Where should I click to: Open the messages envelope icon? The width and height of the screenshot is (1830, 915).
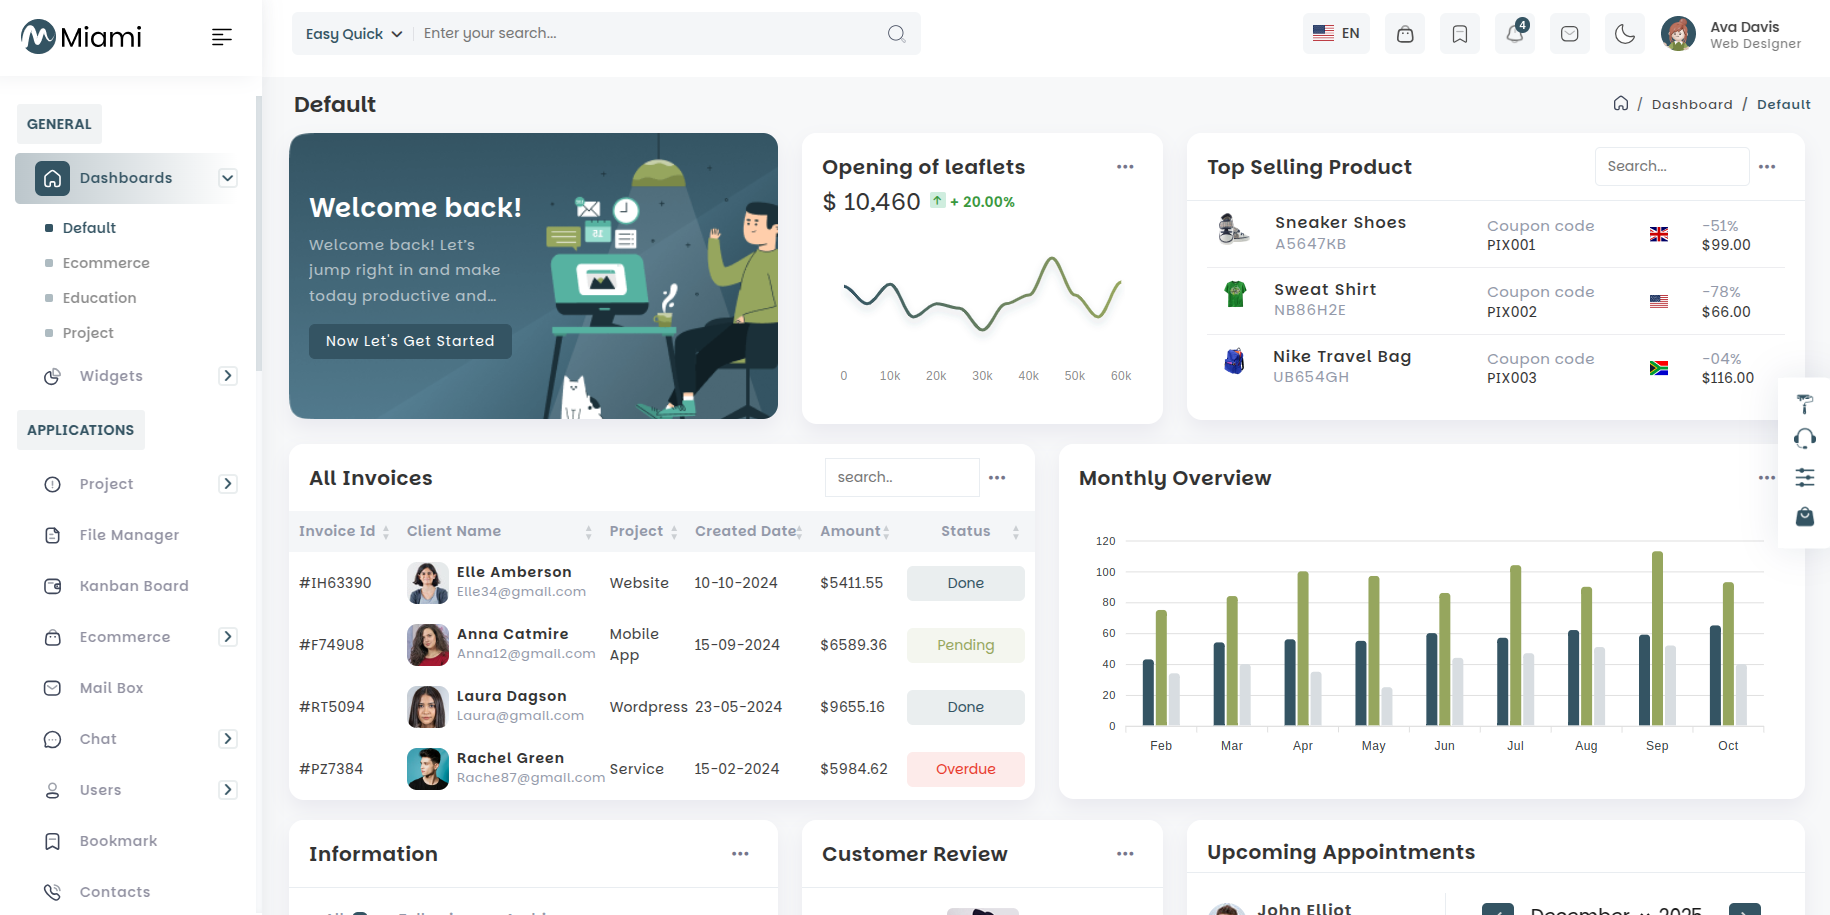pyautogui.click(x=1569, y=33)
